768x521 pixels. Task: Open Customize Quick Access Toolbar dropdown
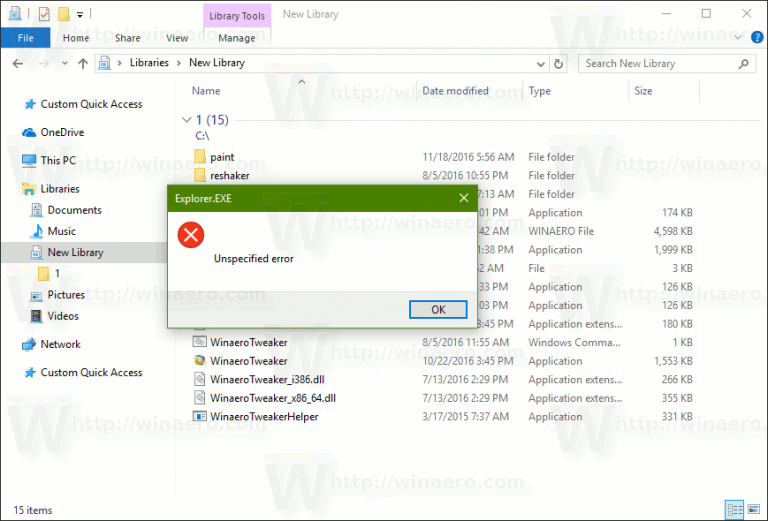pos(79,15)
